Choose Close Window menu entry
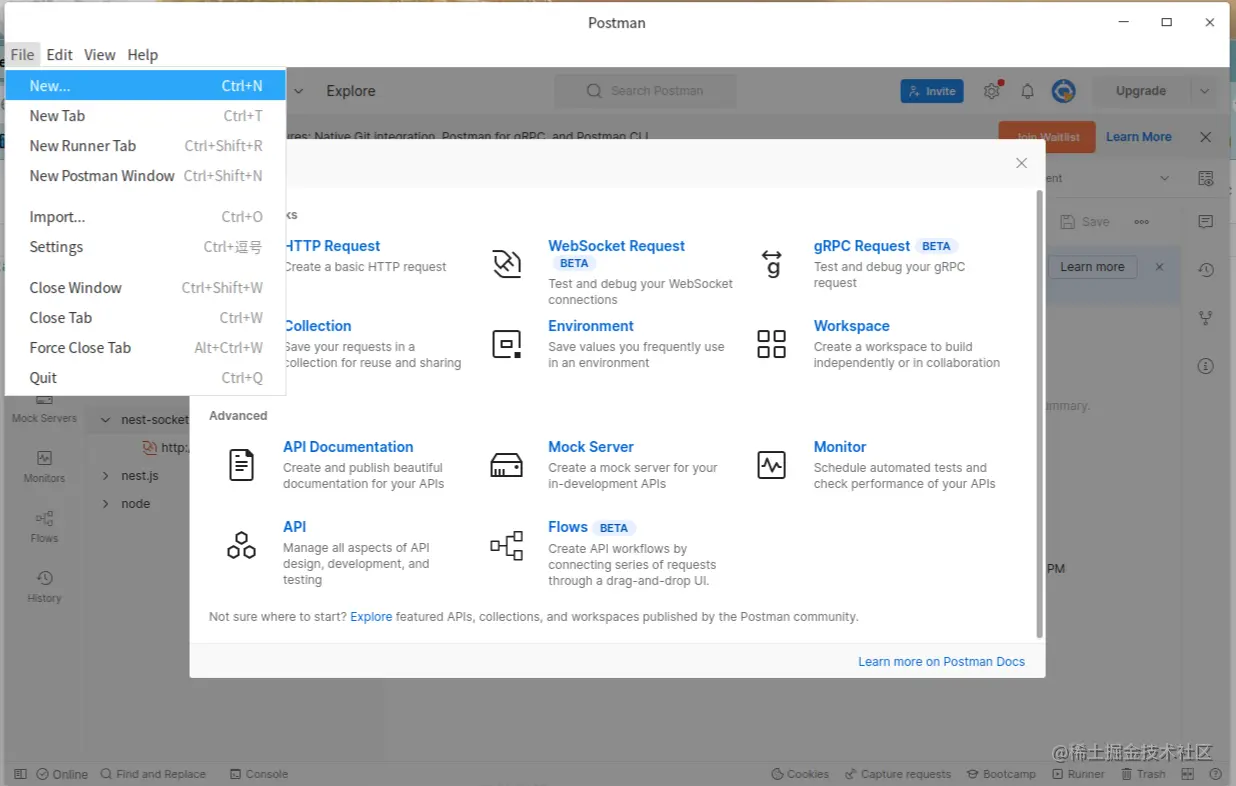 (x=146, y=288)
